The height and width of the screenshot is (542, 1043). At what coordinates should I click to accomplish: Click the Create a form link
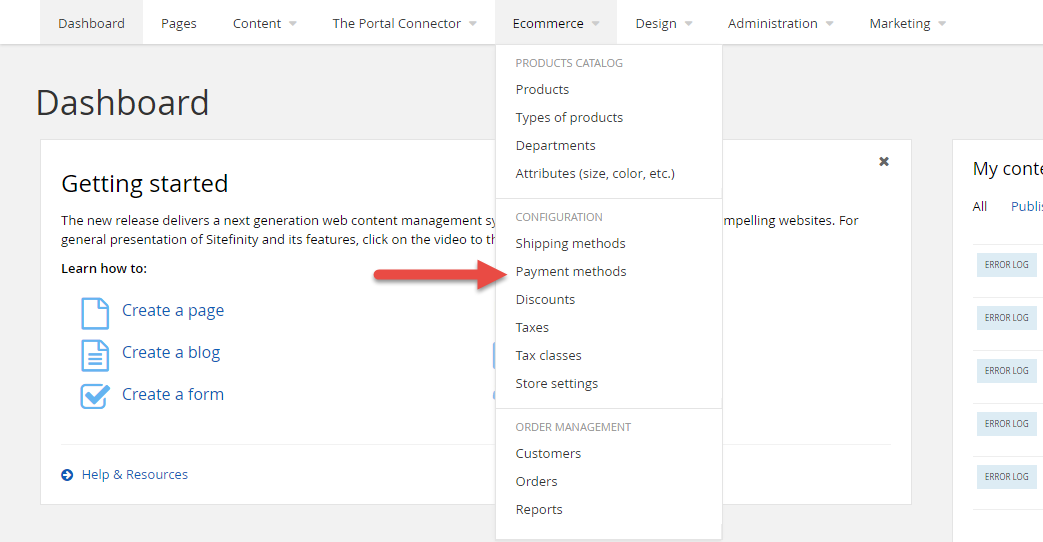[x=173, y=394]
